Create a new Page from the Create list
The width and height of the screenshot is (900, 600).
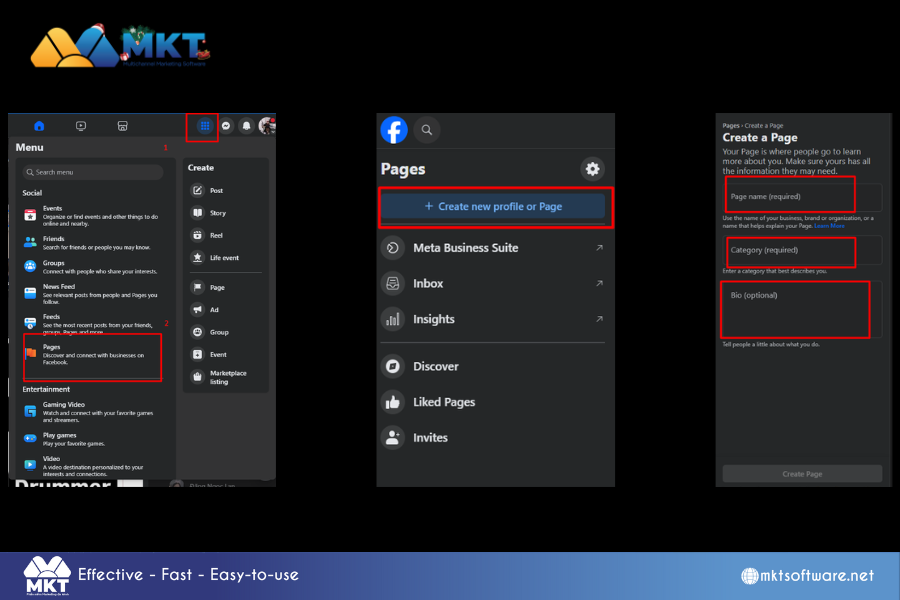coord(226,287)
